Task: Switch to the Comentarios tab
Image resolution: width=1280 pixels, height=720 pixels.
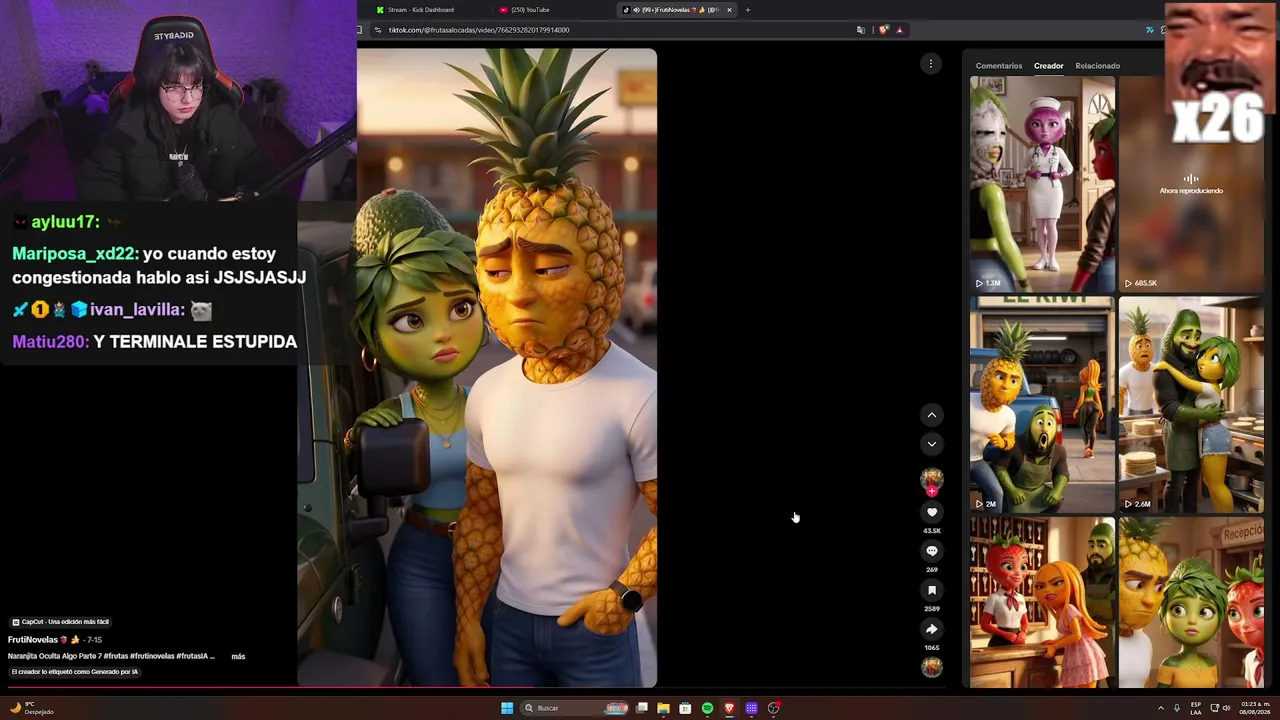Action: [999, 66]
